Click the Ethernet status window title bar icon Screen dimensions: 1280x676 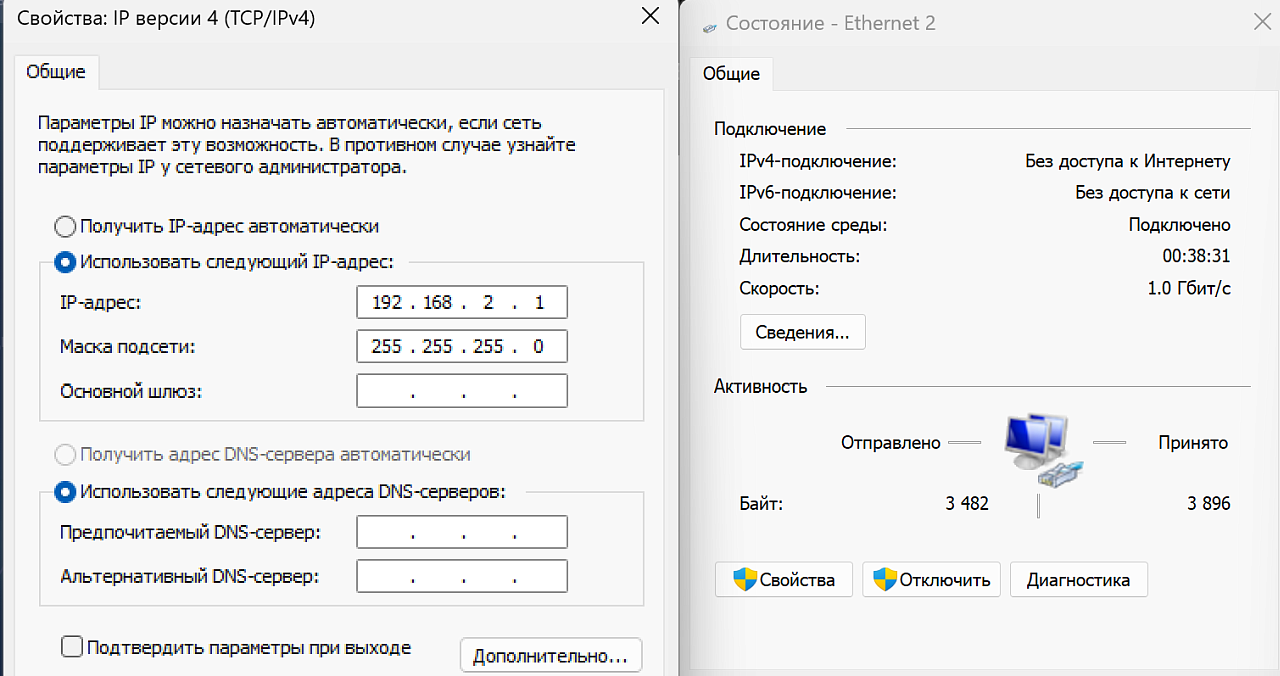tap(708, 22)
